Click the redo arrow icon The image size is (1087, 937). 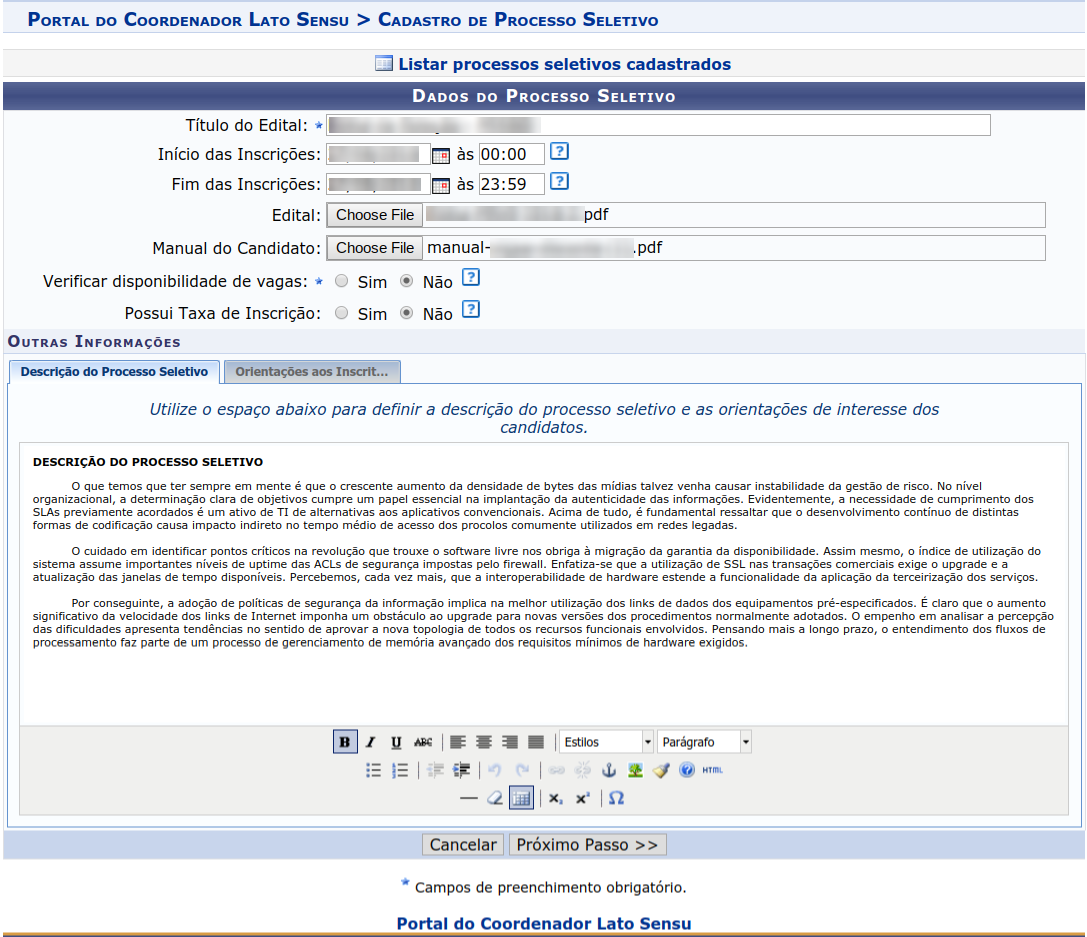(523, 770)
